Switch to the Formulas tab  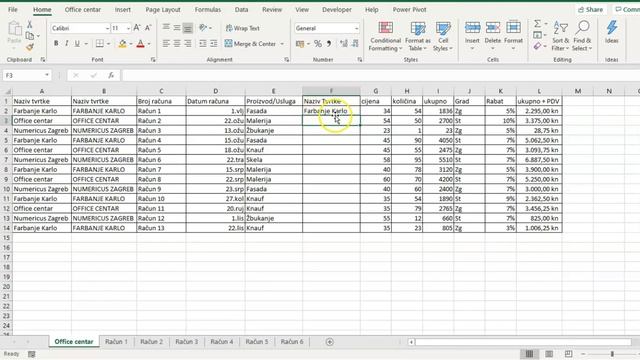click(x=208, y=9)
